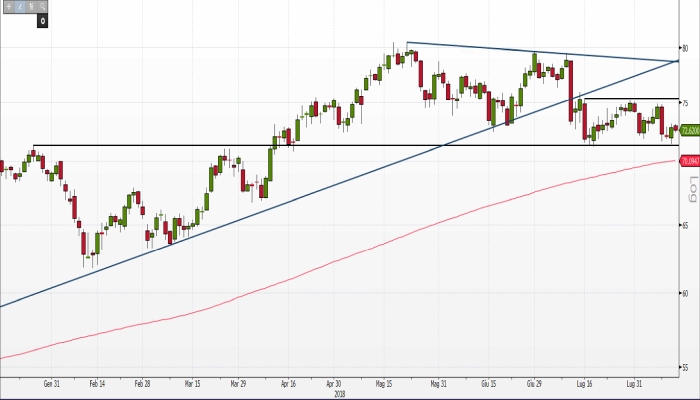700x400 pixels.
Task: Click the 60 price level on axis
Action: point(686,293)
